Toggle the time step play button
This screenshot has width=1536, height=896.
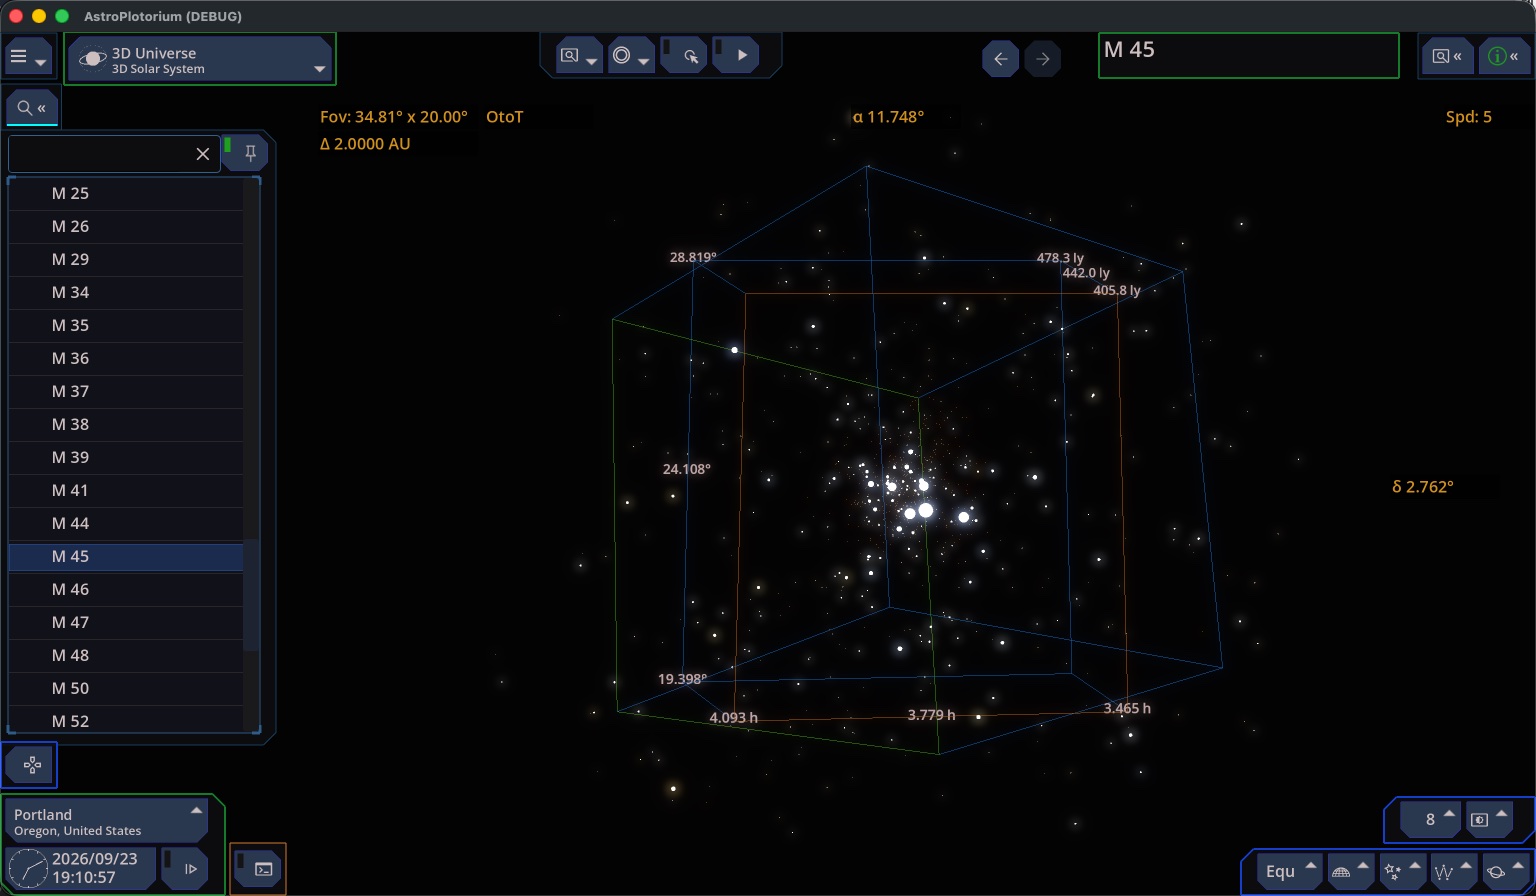184,868
